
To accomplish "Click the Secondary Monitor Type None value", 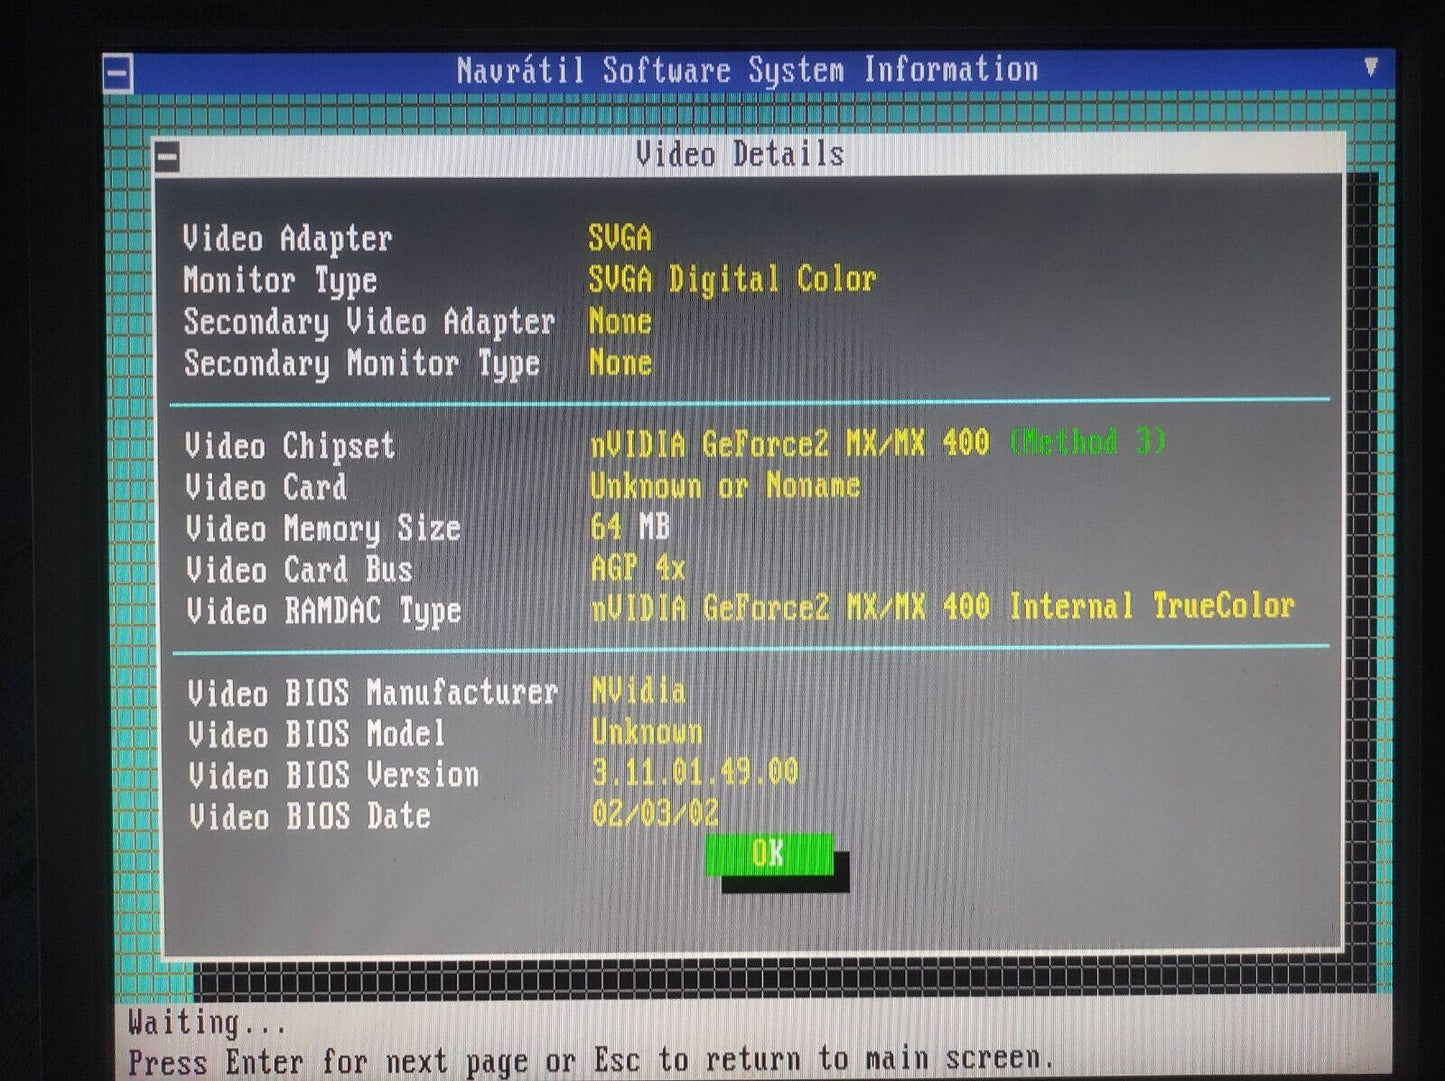I will (x=620, y=362).
